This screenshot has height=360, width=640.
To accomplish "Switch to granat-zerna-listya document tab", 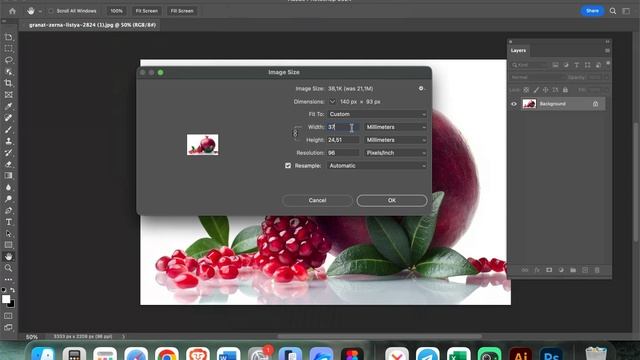I will [92, 25].
